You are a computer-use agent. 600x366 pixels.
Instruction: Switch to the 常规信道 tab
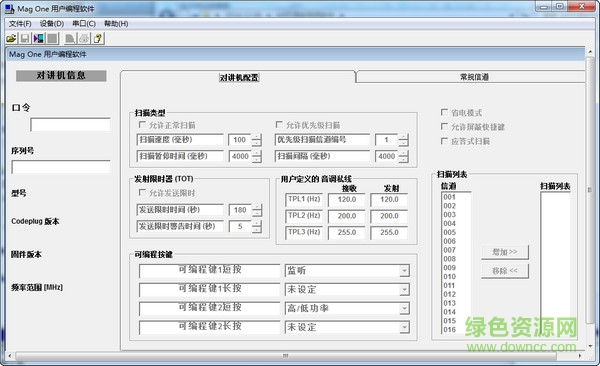(x=474, y=77)
